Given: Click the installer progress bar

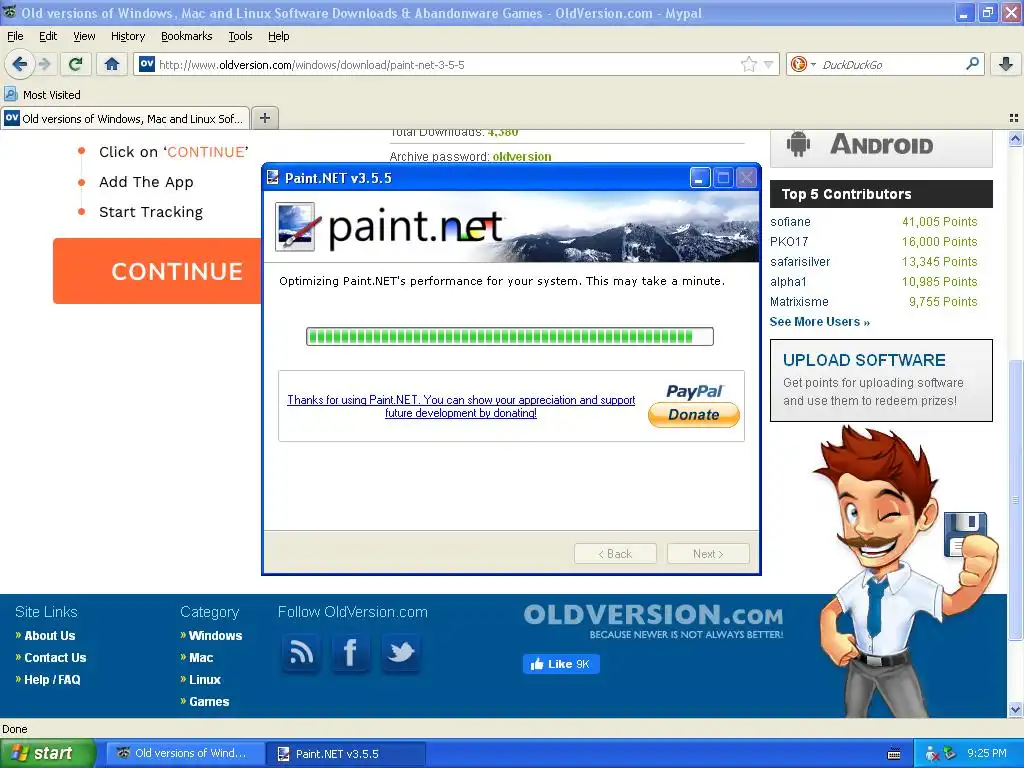Looking at the screenshot, I should (x=509, y=336).
